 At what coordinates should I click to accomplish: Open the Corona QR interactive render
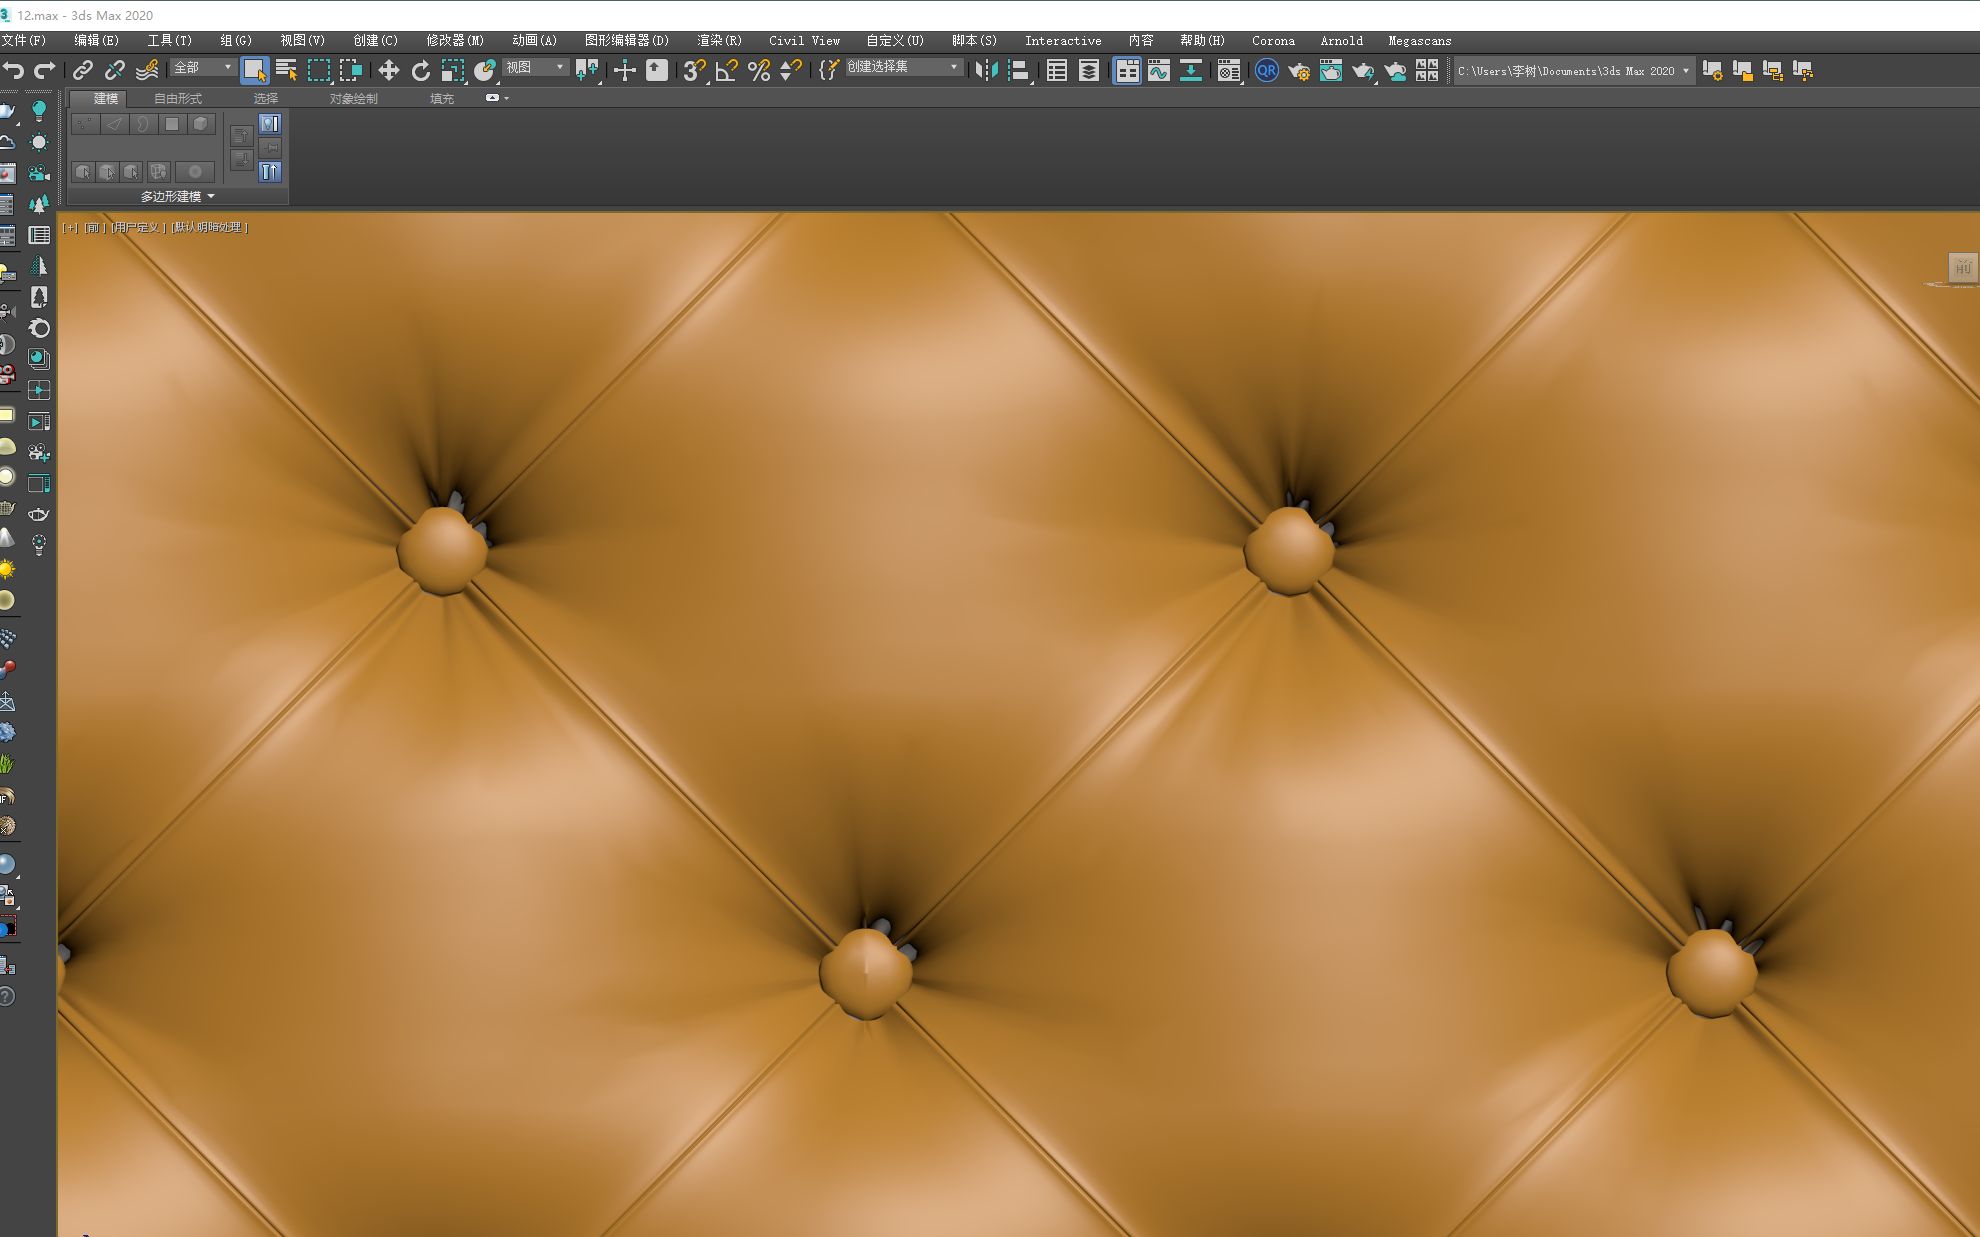[1267, 71]
